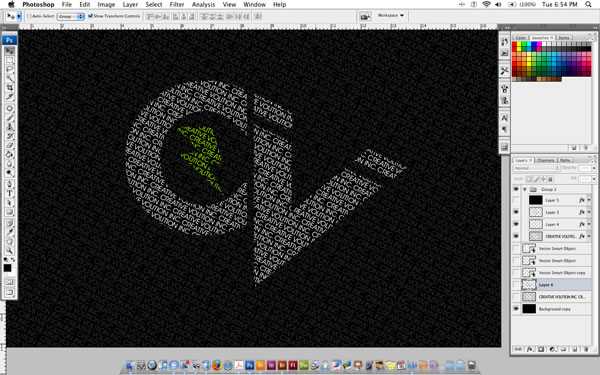Click the foreground color swatch
The width and height of the screenshot is (600, 375).
7,268
